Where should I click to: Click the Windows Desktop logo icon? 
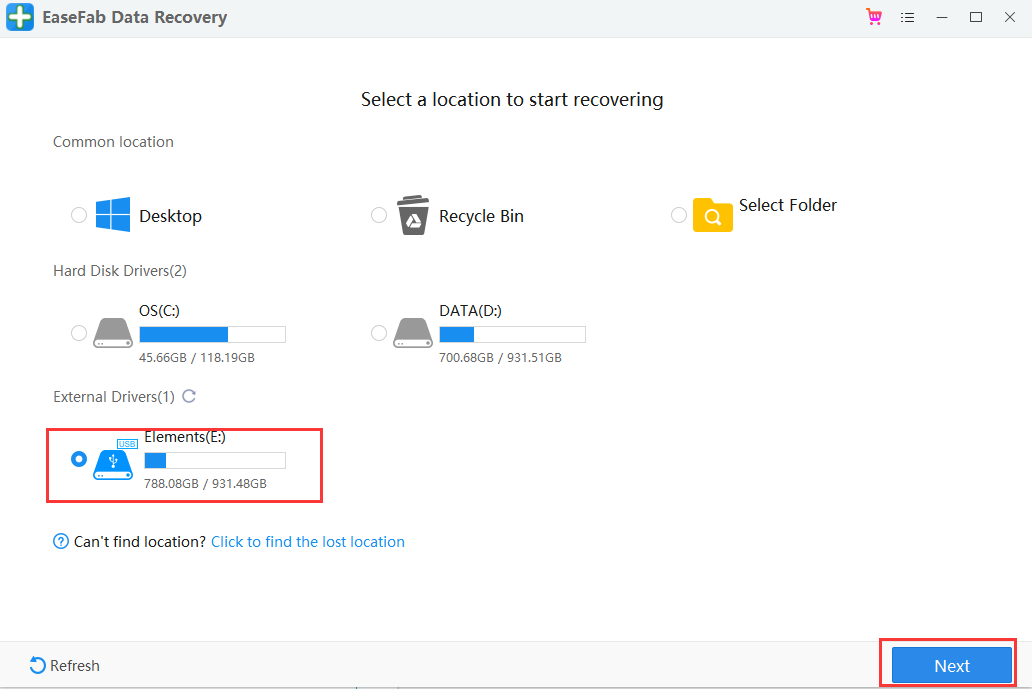pos(113,215)
